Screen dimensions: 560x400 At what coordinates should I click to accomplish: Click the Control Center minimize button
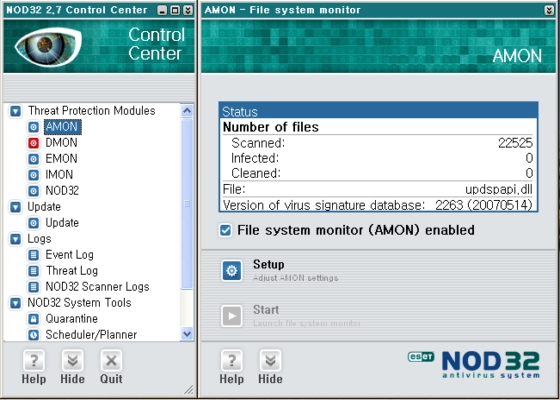162,10
